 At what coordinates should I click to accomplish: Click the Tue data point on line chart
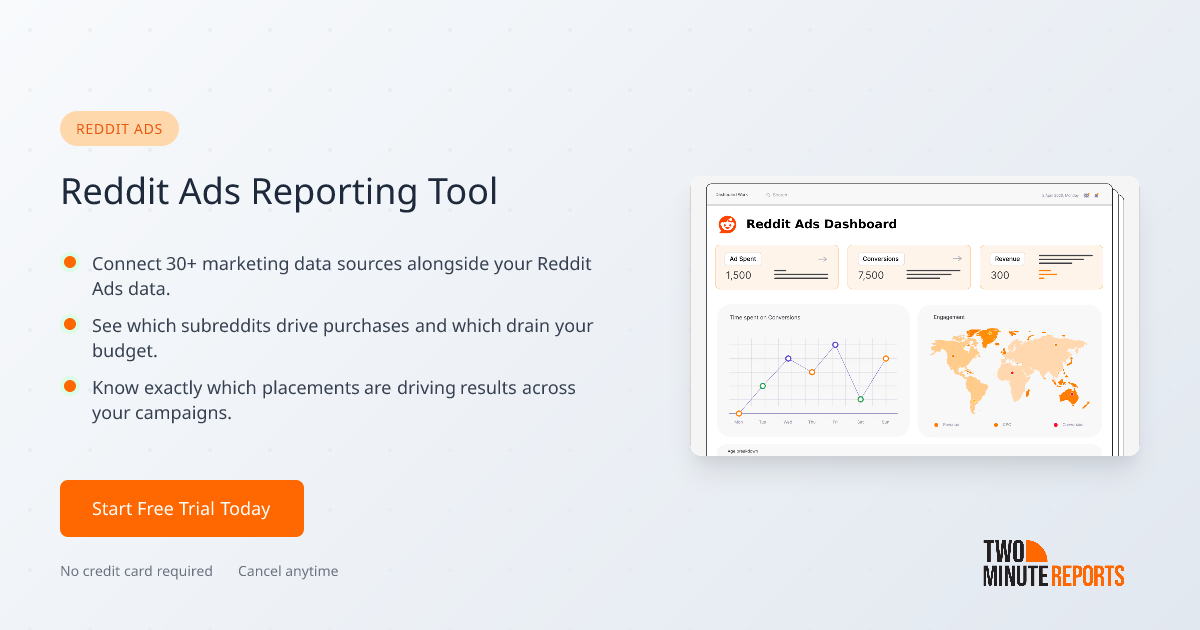763,386
